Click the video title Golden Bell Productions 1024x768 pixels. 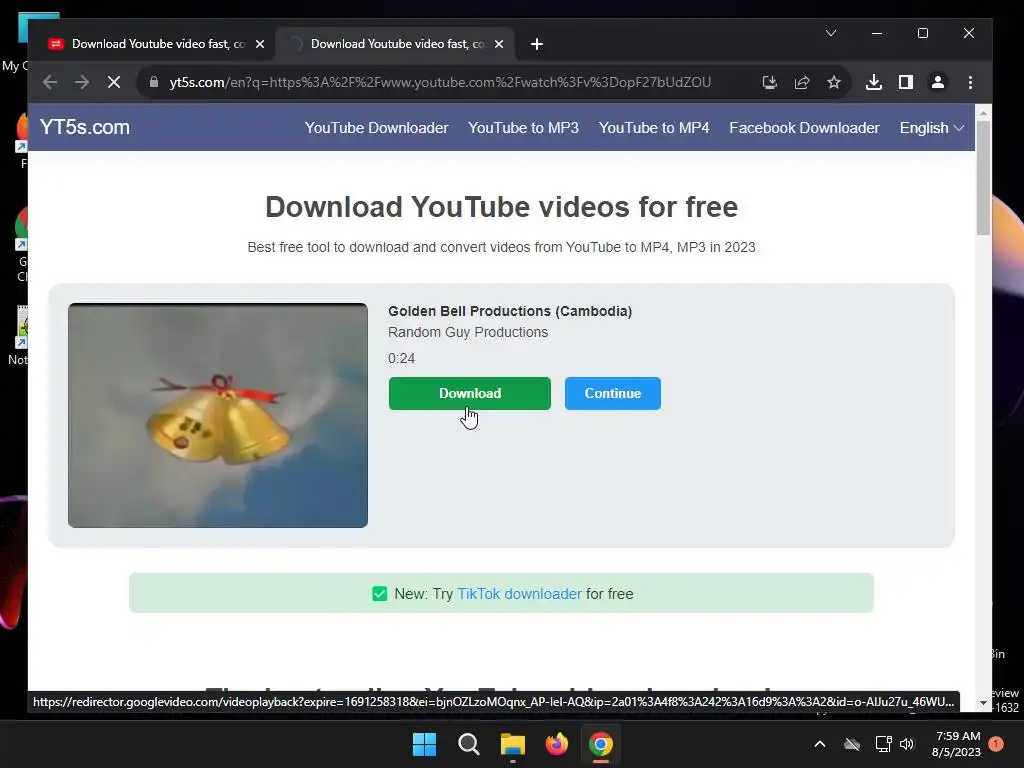coord(510,311)
